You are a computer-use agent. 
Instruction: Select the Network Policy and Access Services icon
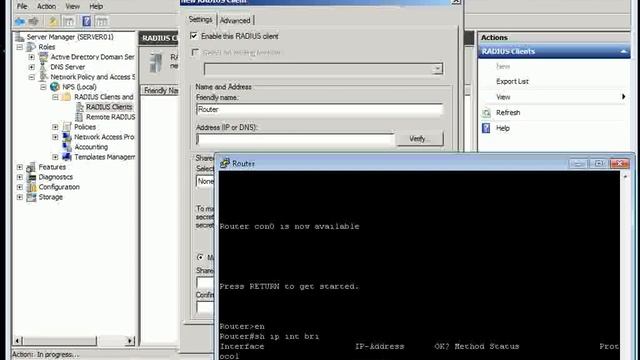[x=43, y=77]
